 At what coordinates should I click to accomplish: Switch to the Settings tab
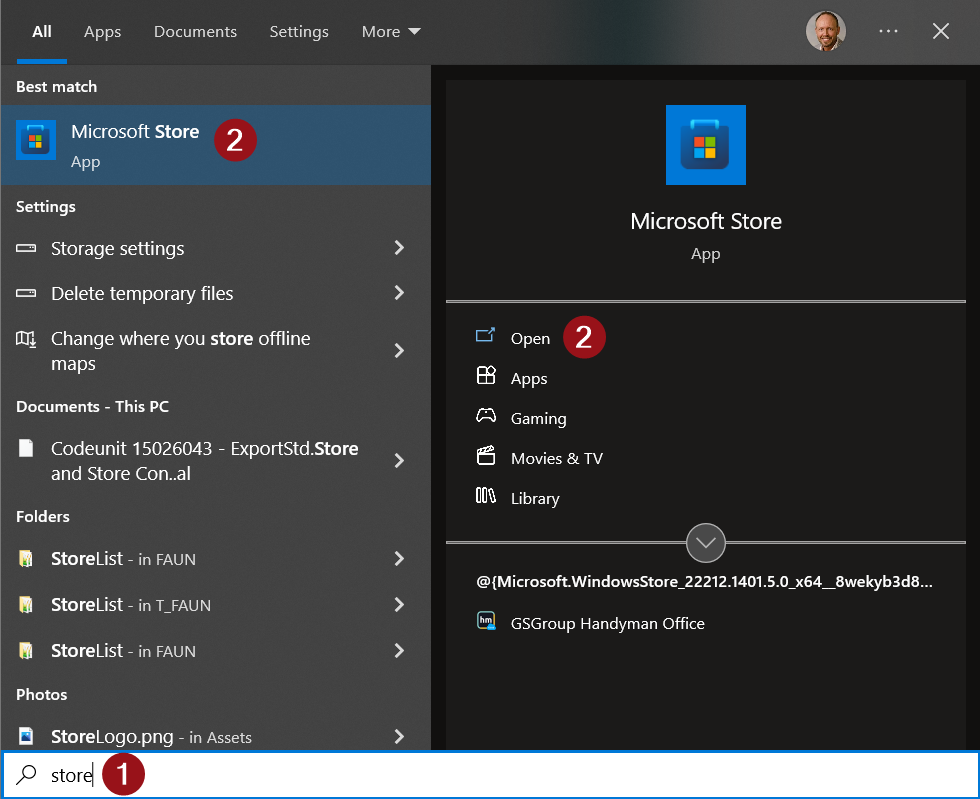[299, 31]
